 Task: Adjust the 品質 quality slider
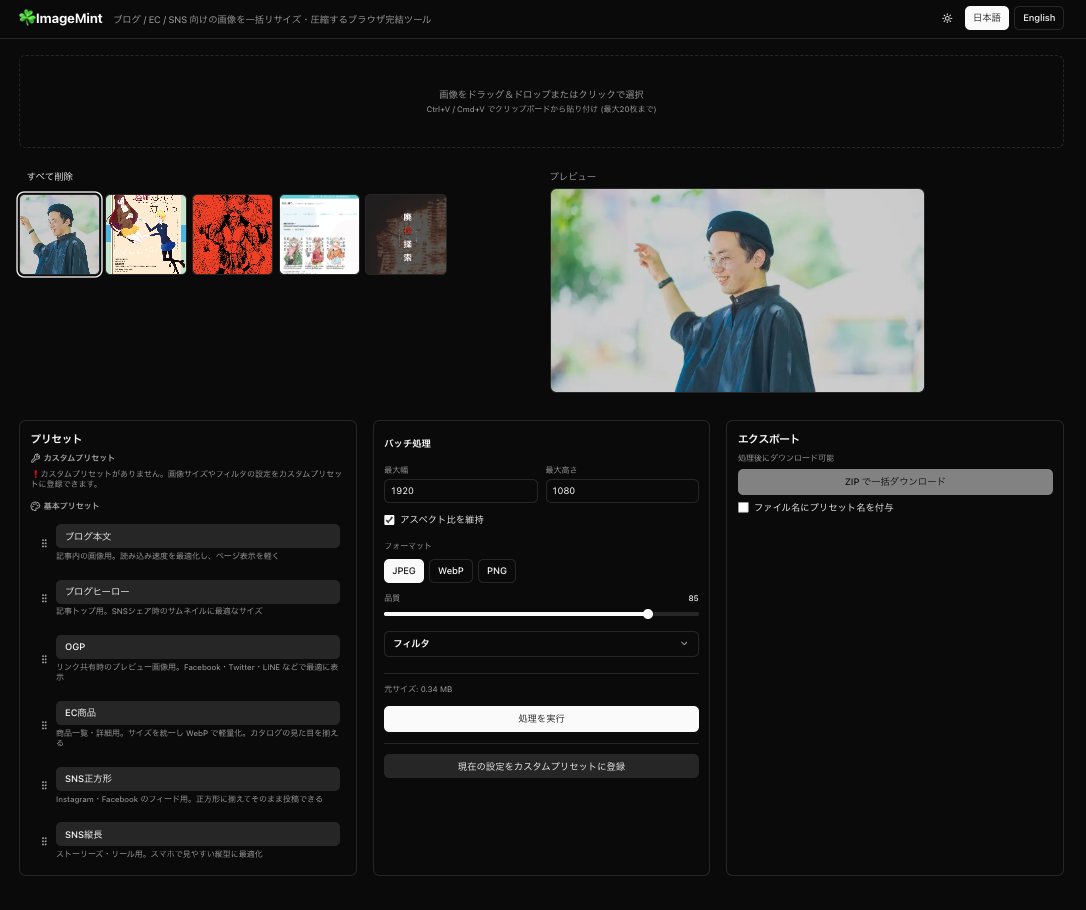[x=648, y=614]
